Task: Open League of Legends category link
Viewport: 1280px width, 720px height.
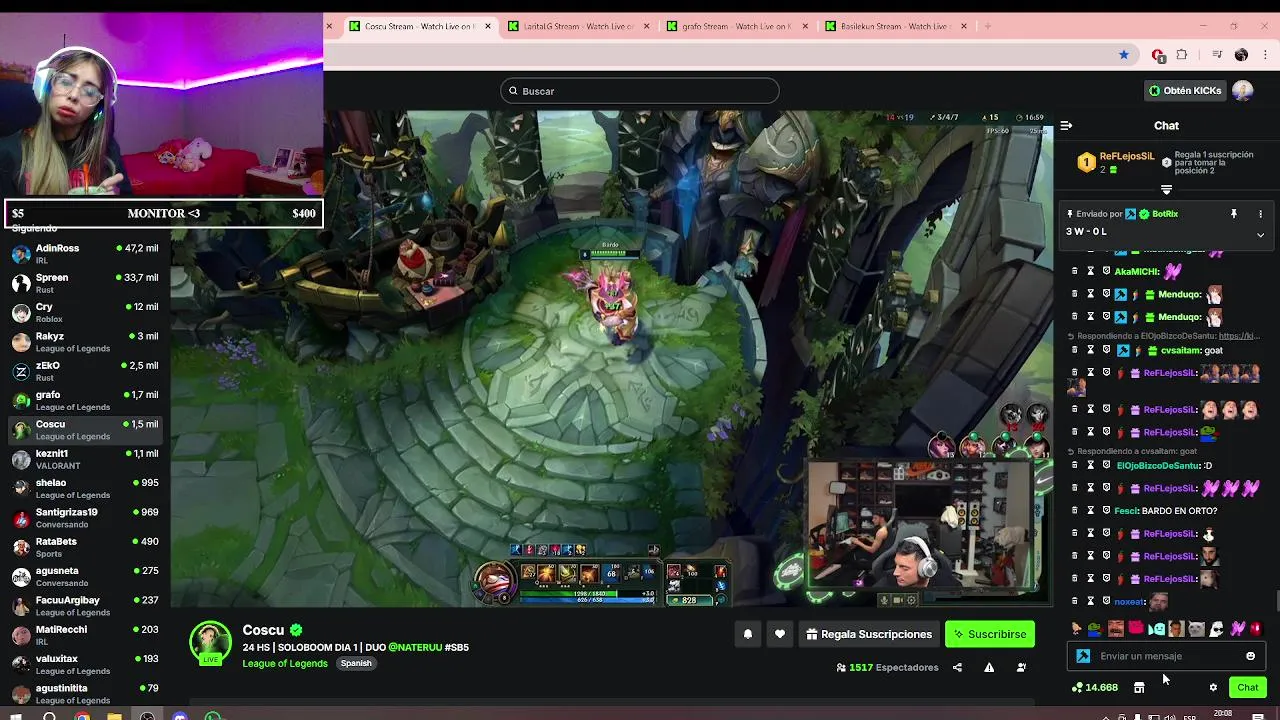Action: 285,663
